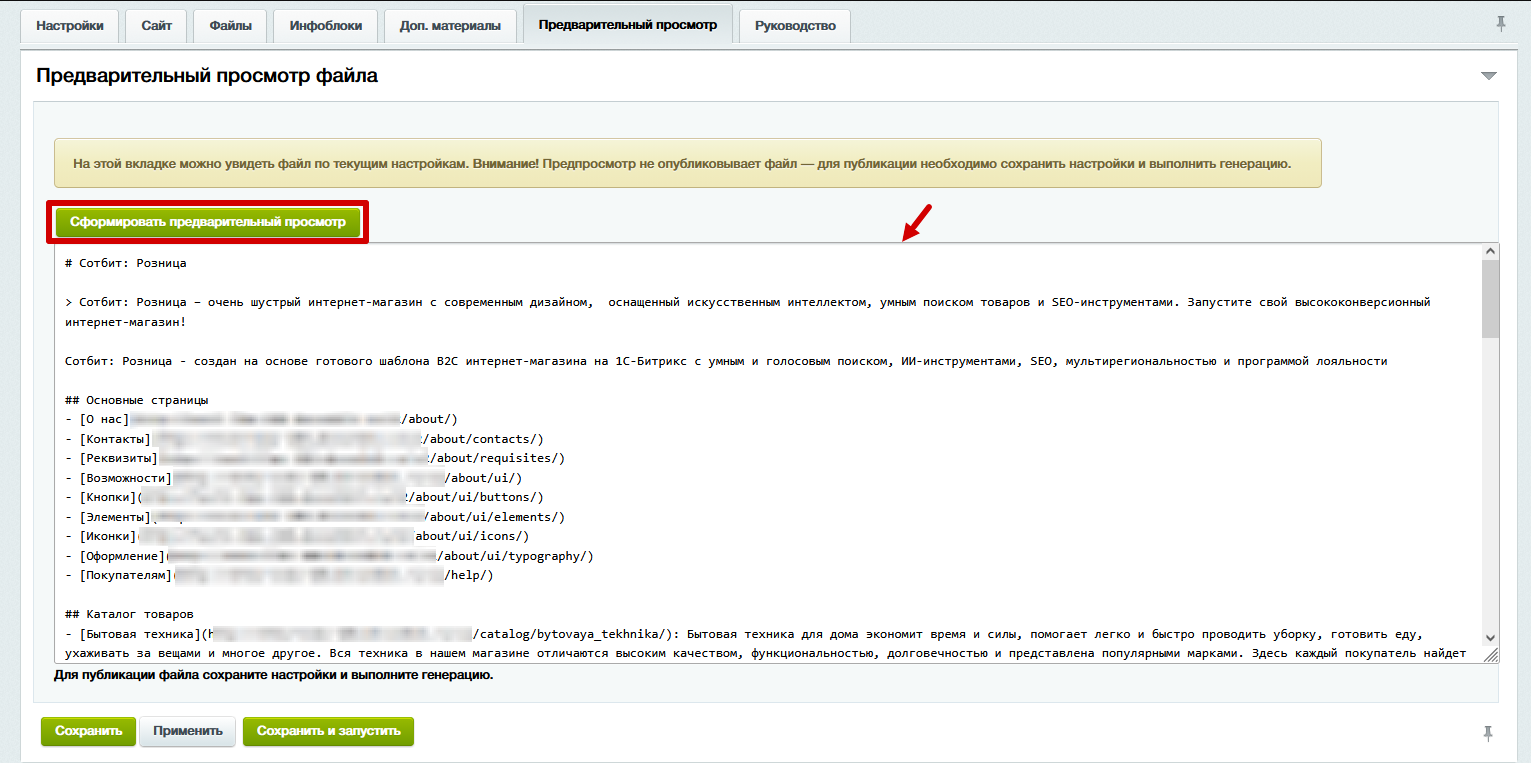Click 'Сформировать предварительный просмотр' button
The width and height of the screenshot is (1531, 763).
point(208,222)
